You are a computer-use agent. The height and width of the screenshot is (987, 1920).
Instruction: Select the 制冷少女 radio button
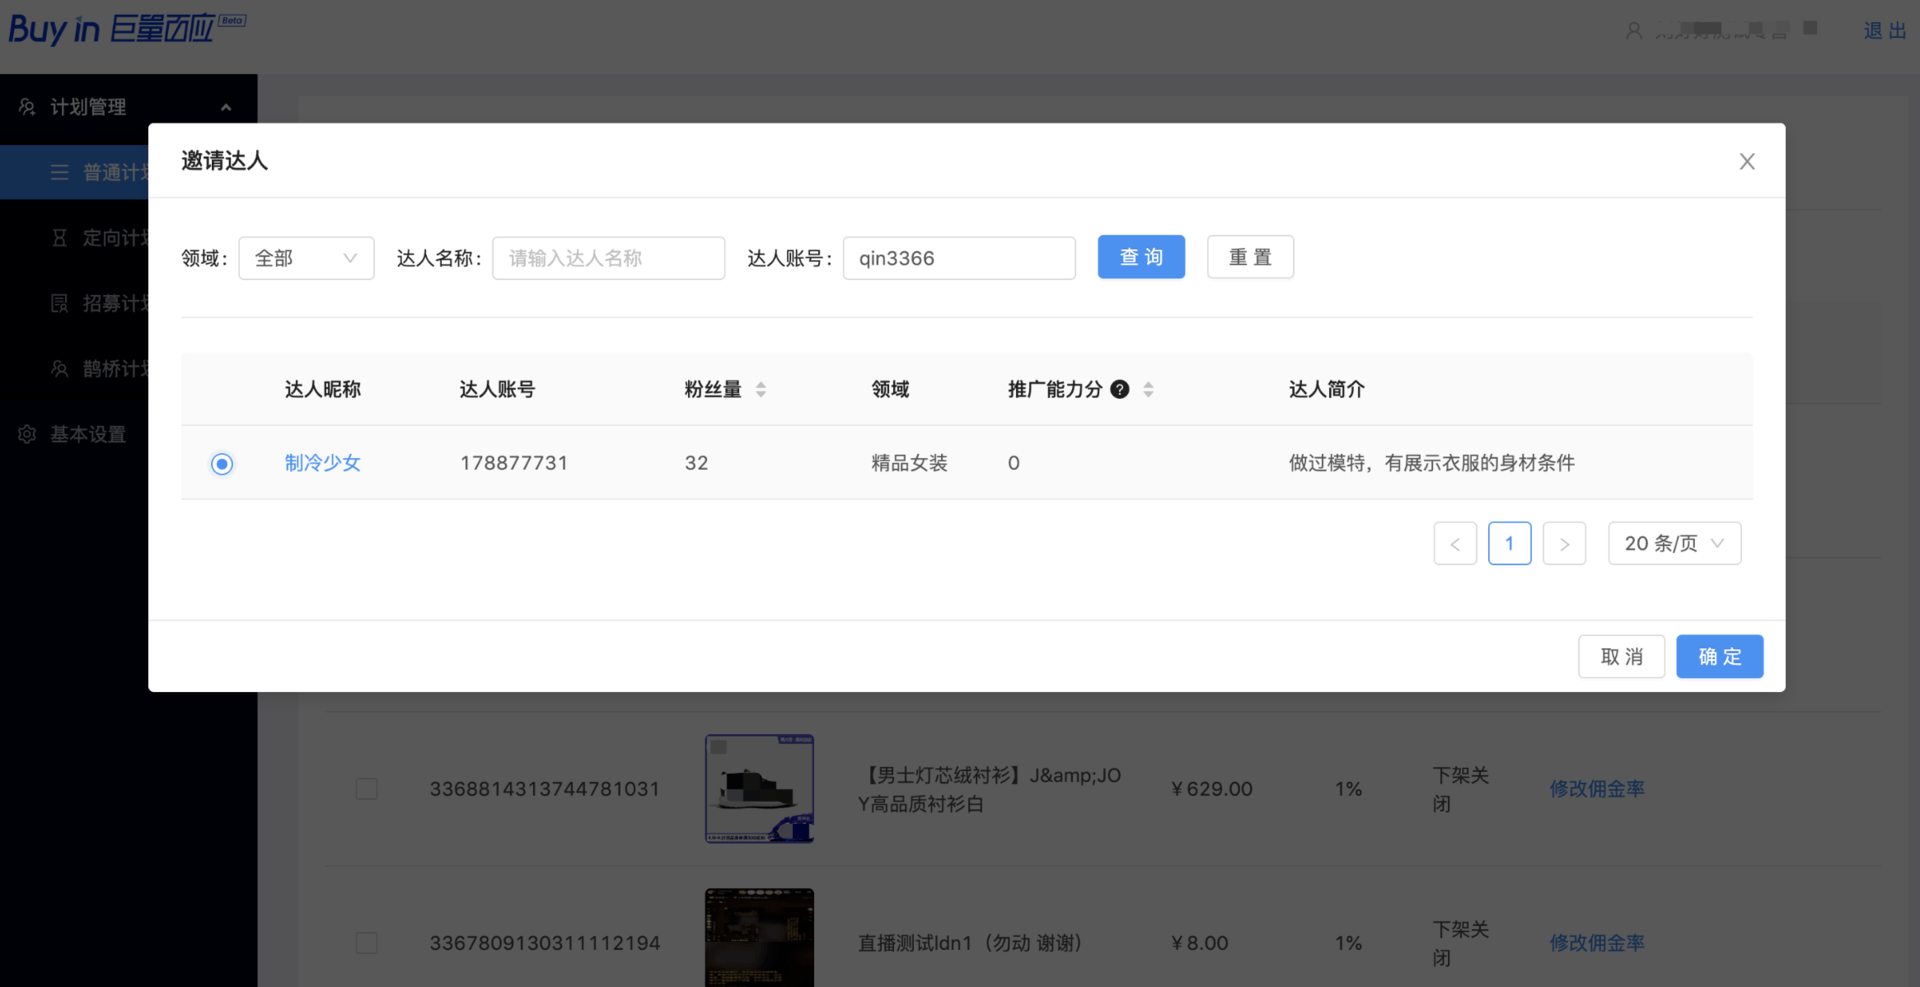222,463
